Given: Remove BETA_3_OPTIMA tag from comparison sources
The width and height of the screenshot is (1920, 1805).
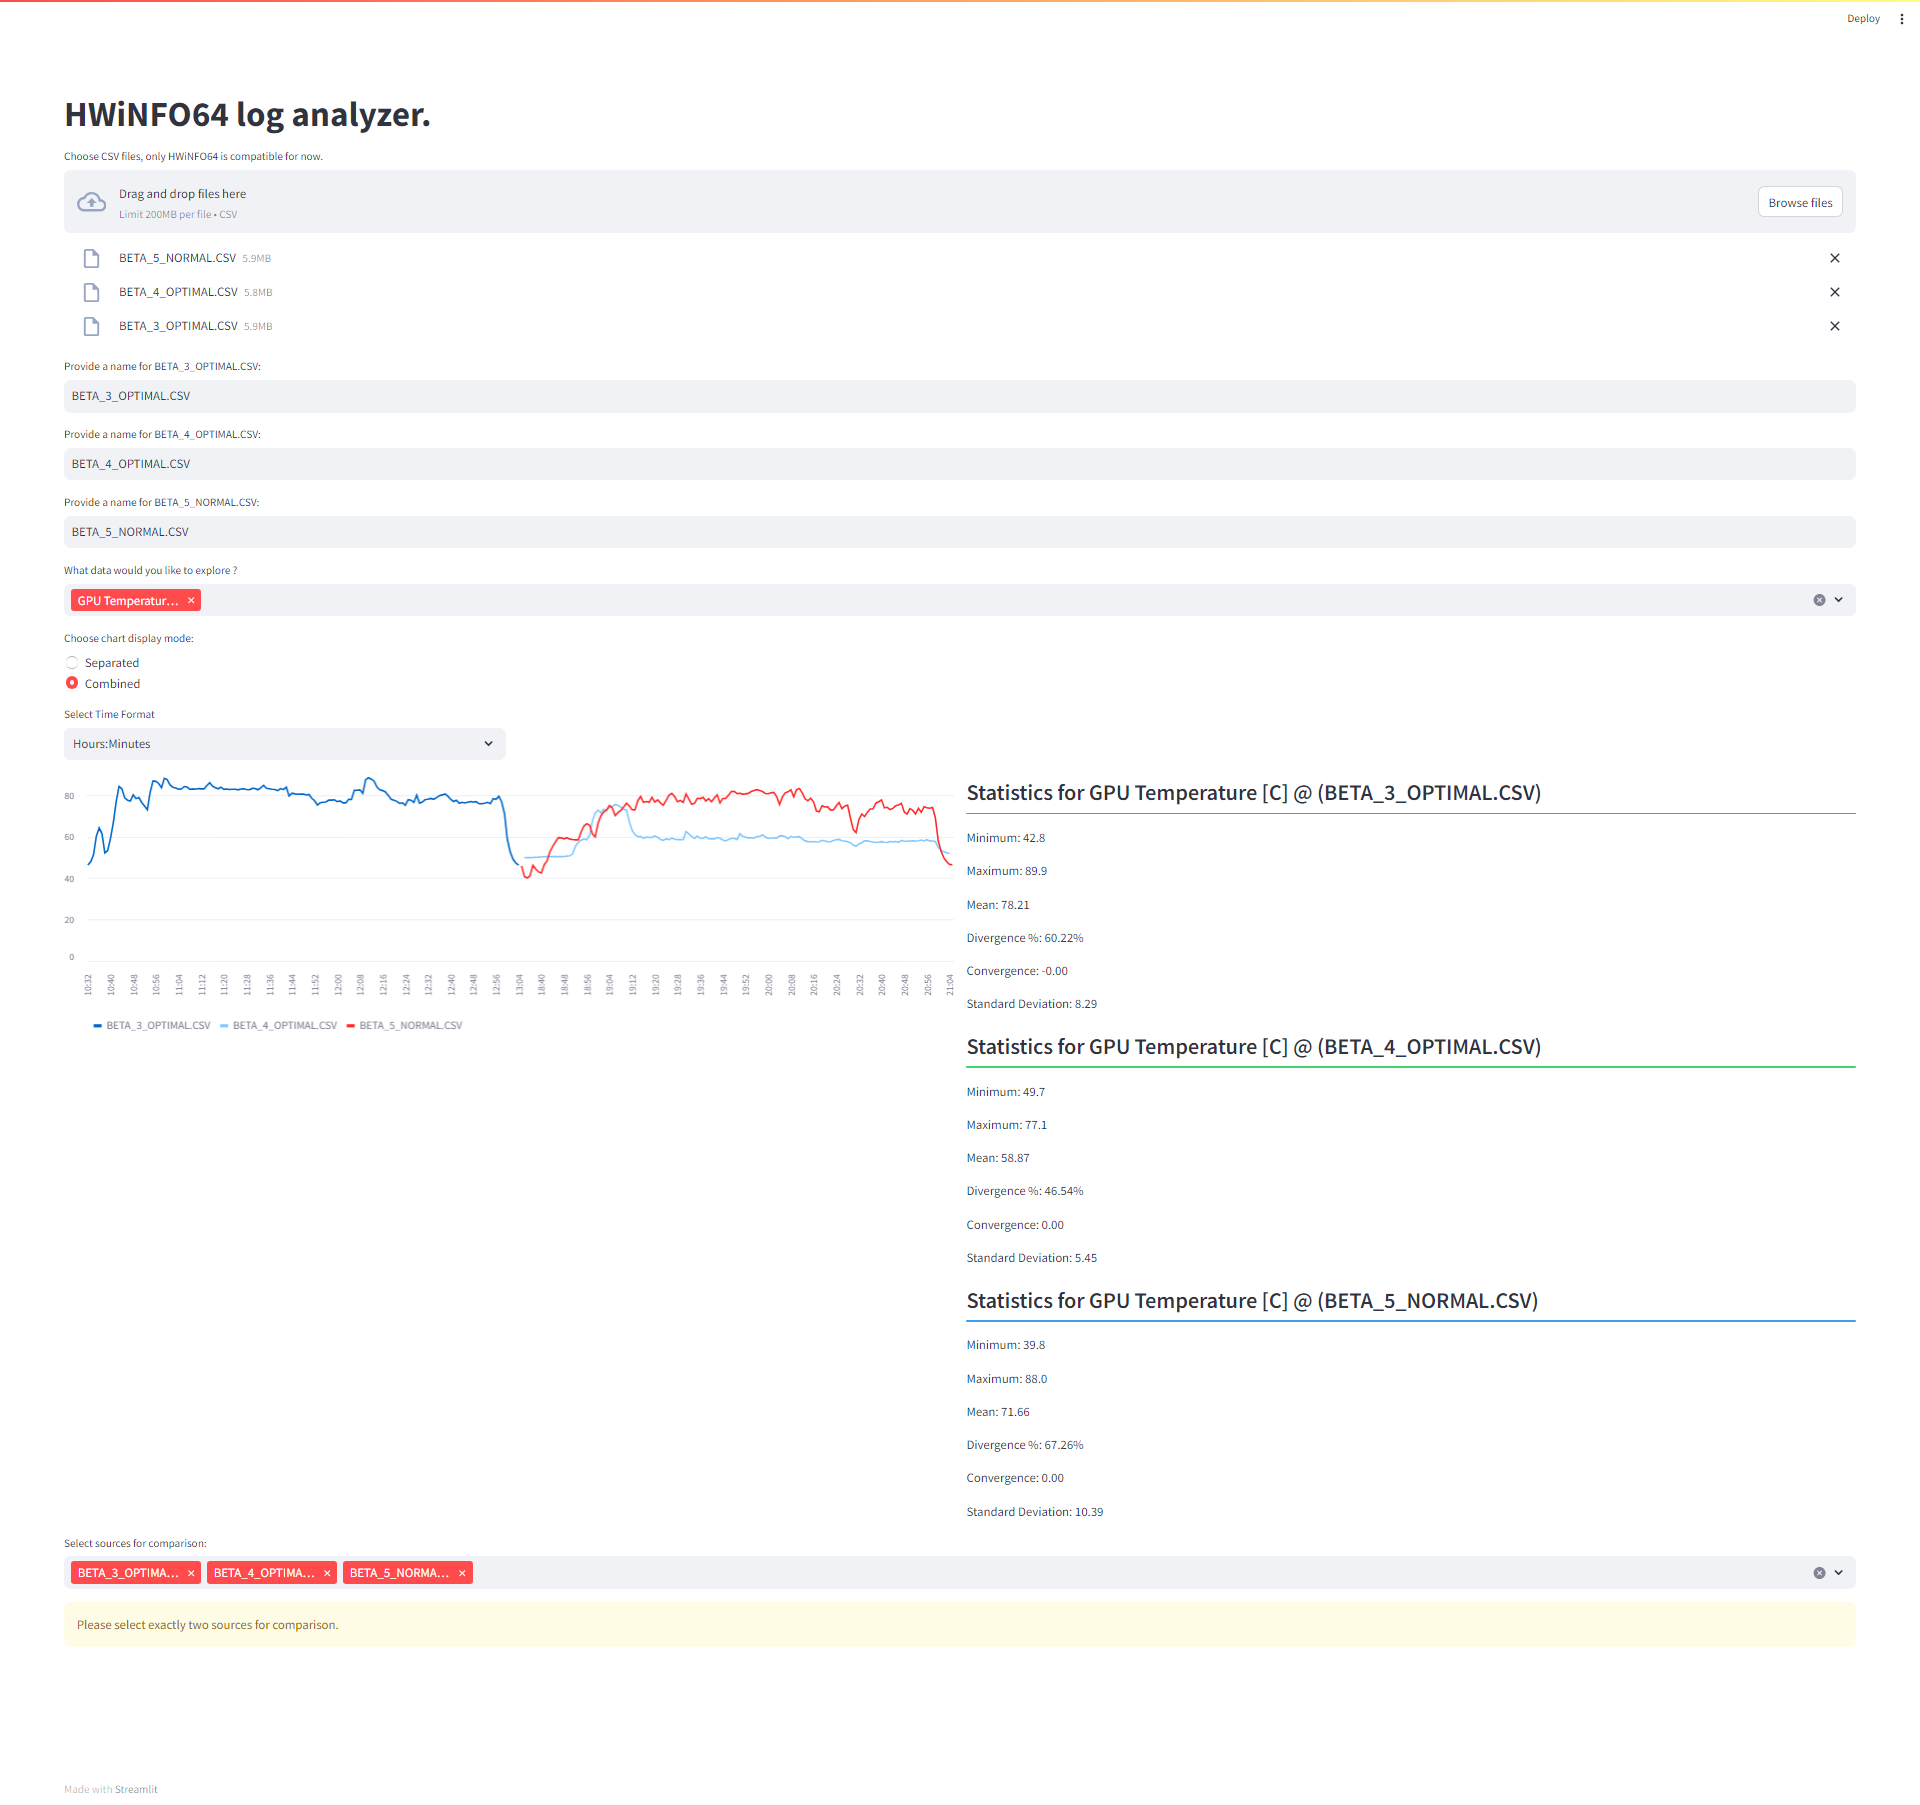Looking at the screenshot, I should pos(191,1573).
